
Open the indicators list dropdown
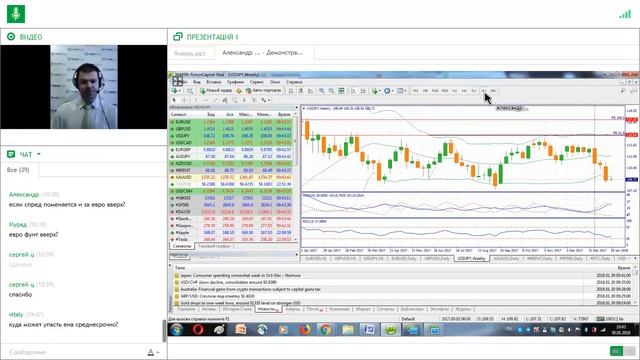(376, 91)
